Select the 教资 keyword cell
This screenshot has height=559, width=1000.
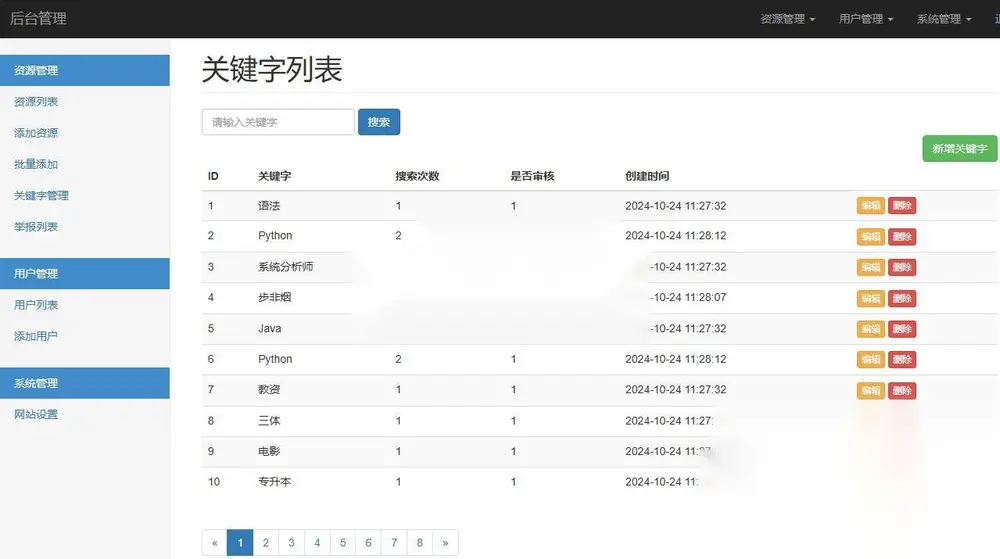tap(269, 389)
